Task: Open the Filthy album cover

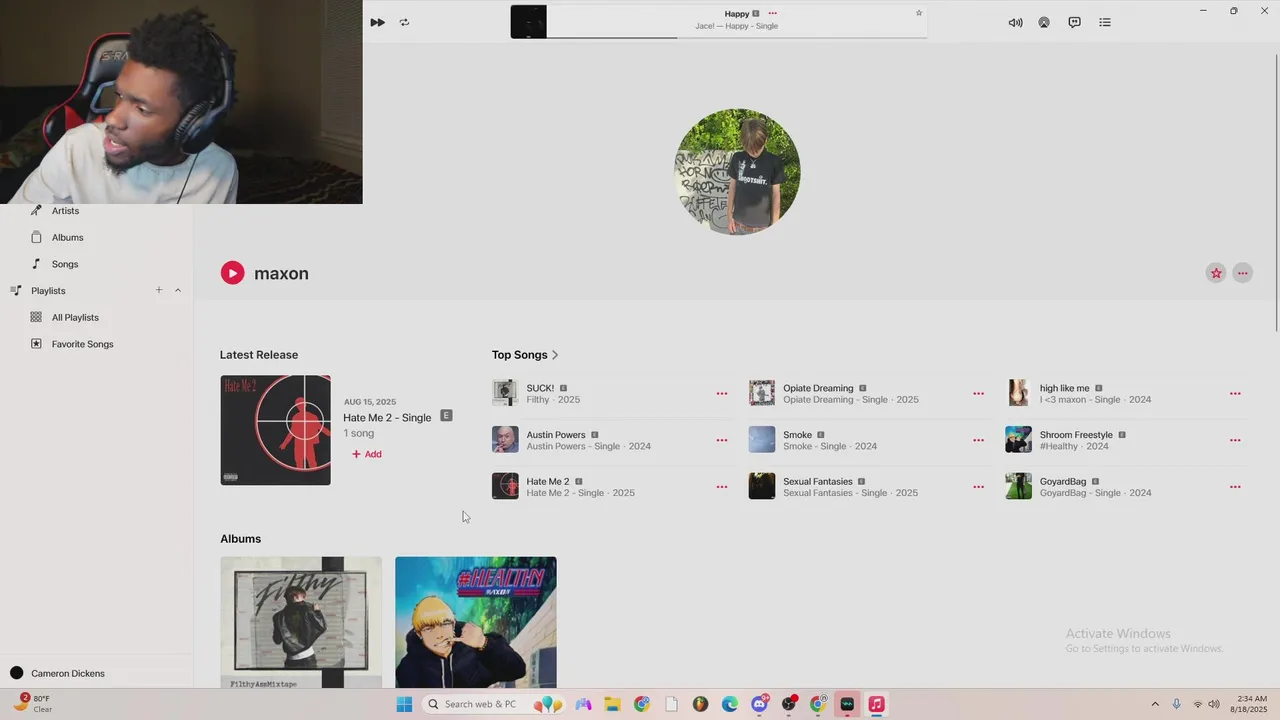Action: (301, 622)
